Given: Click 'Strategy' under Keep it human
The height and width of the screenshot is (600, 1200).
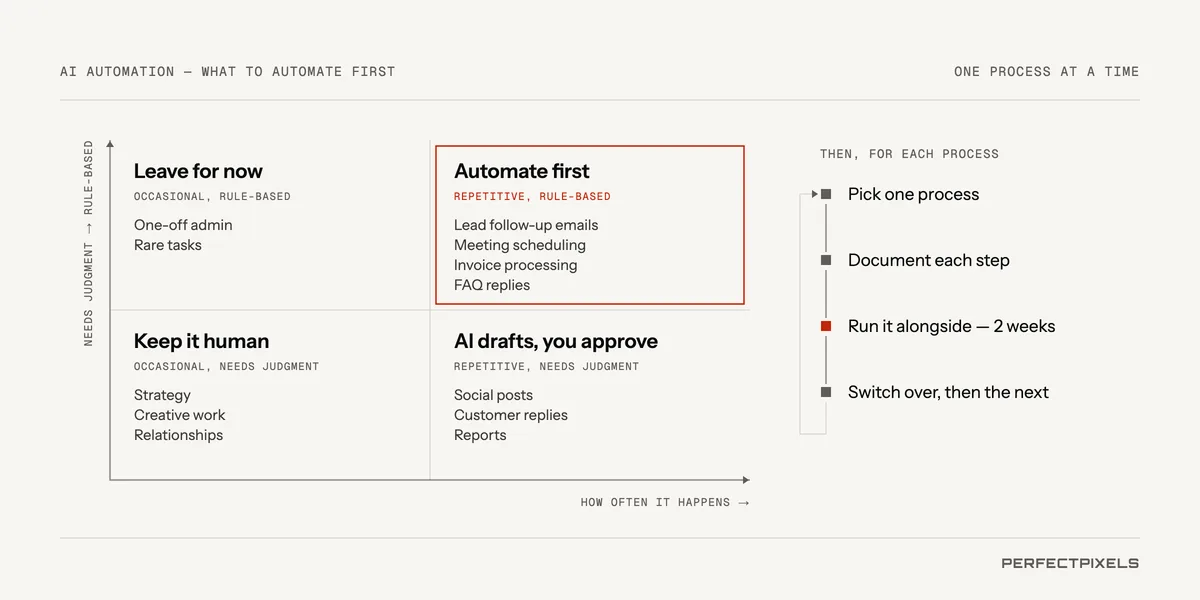Looking at the screenshot, I should click(162, 395).
